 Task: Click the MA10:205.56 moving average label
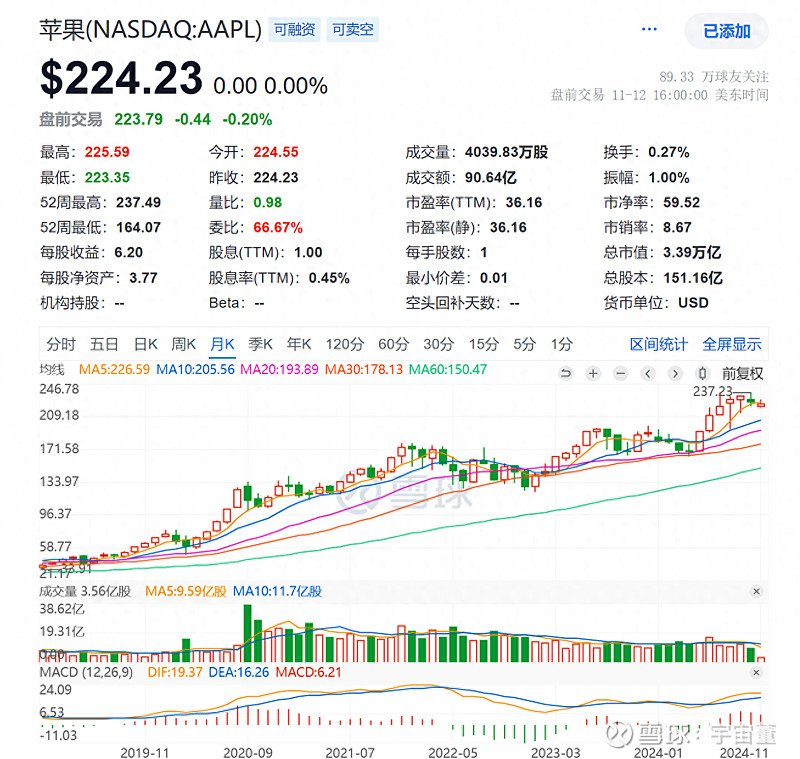[195, 369]
